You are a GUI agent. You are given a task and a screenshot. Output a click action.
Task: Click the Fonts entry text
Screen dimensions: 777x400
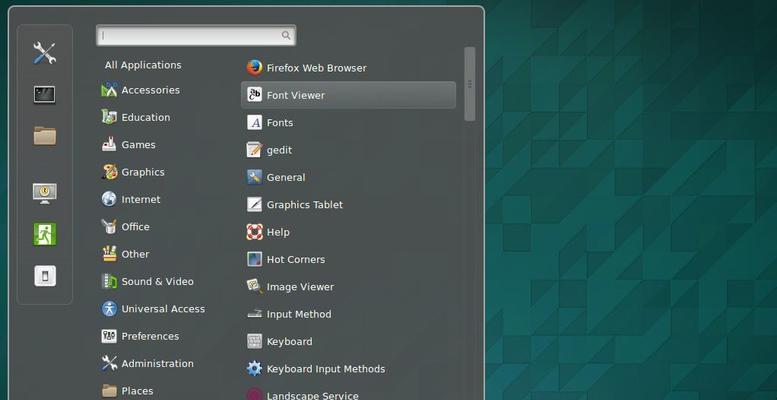280,122
